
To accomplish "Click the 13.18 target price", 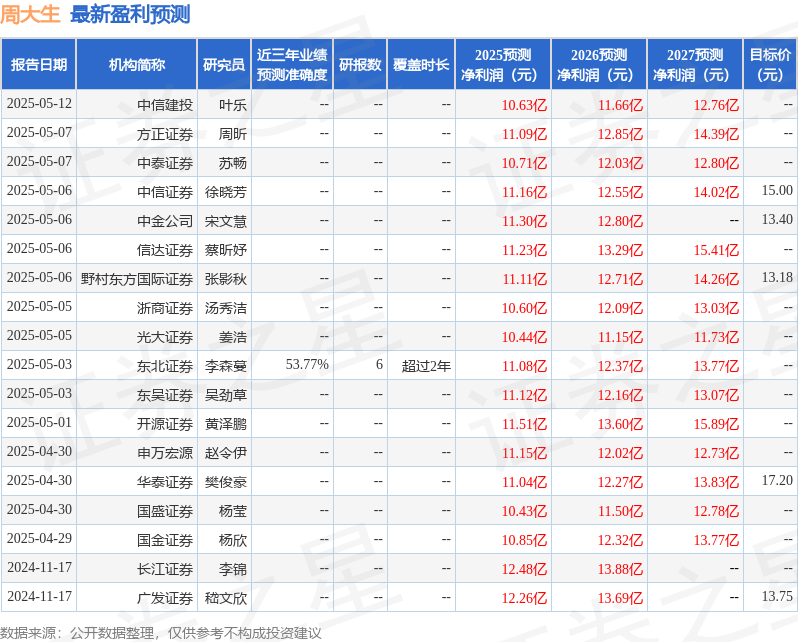I will 777,277.
